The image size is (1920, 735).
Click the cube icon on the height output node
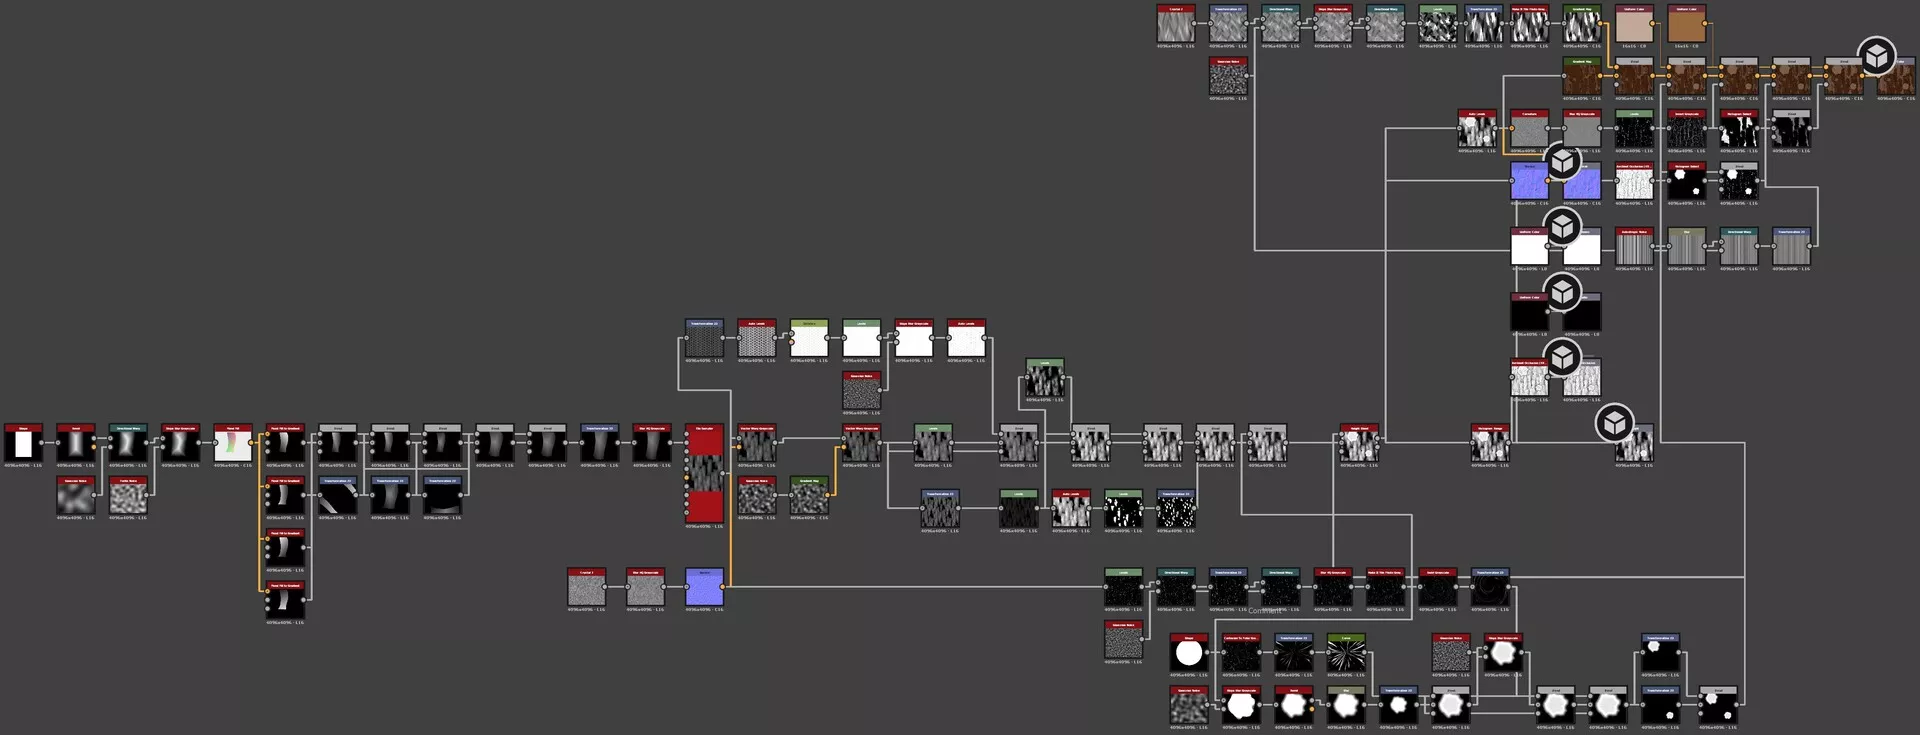[1614, 423]
